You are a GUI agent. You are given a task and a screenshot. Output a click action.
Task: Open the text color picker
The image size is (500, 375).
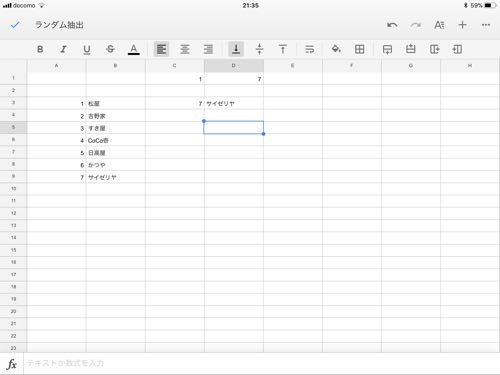pos(134,49)
